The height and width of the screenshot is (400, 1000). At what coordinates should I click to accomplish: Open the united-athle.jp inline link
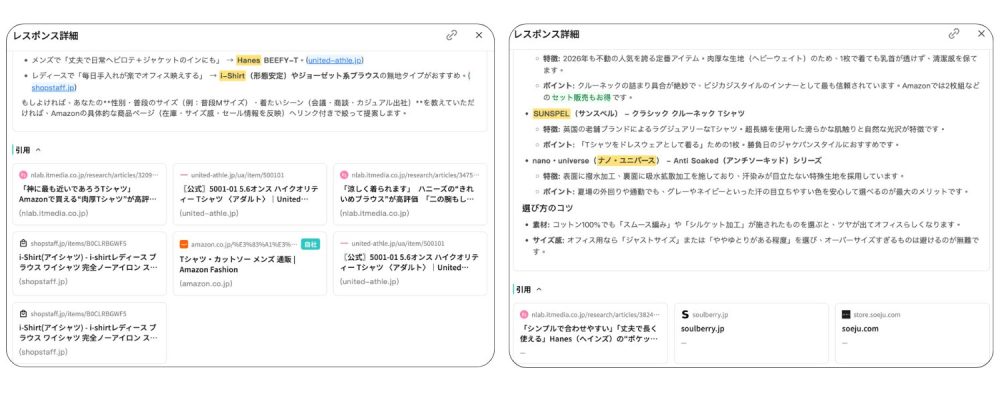coord(335,60)
